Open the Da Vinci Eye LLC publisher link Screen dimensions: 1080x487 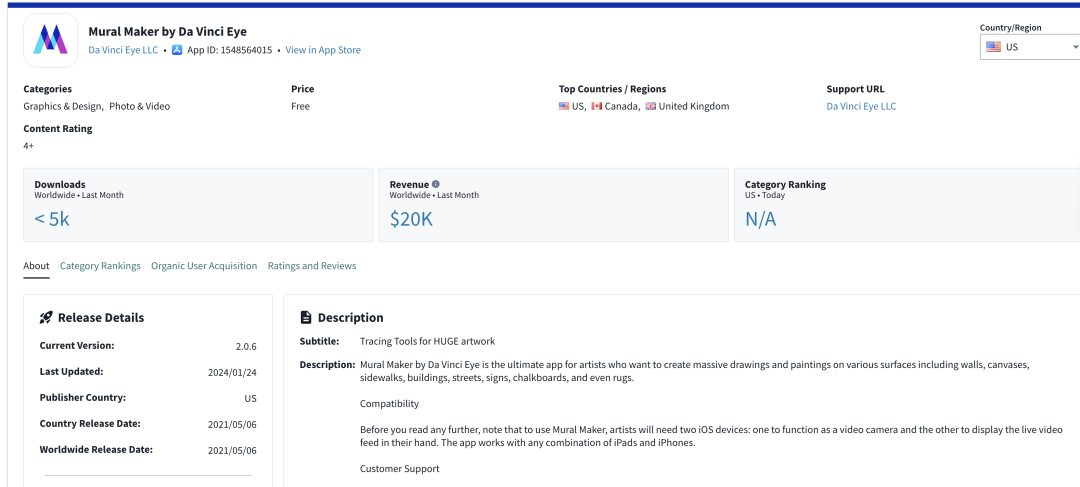(123, 50)
